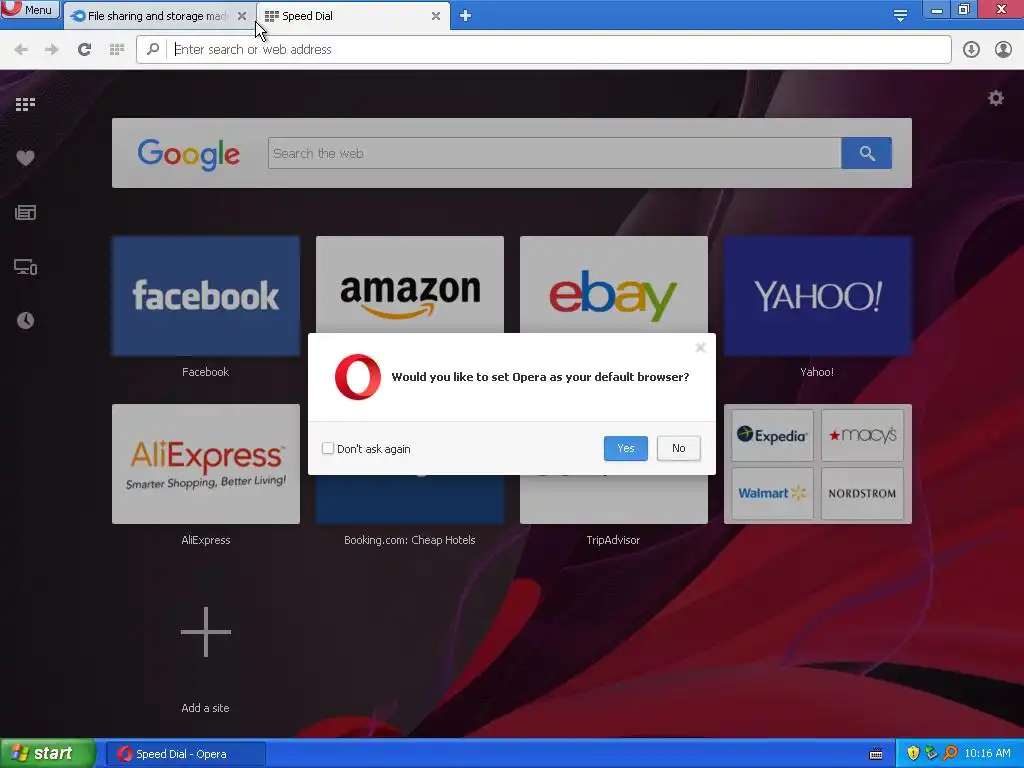Go back with the back arrow

pos(21,50)
